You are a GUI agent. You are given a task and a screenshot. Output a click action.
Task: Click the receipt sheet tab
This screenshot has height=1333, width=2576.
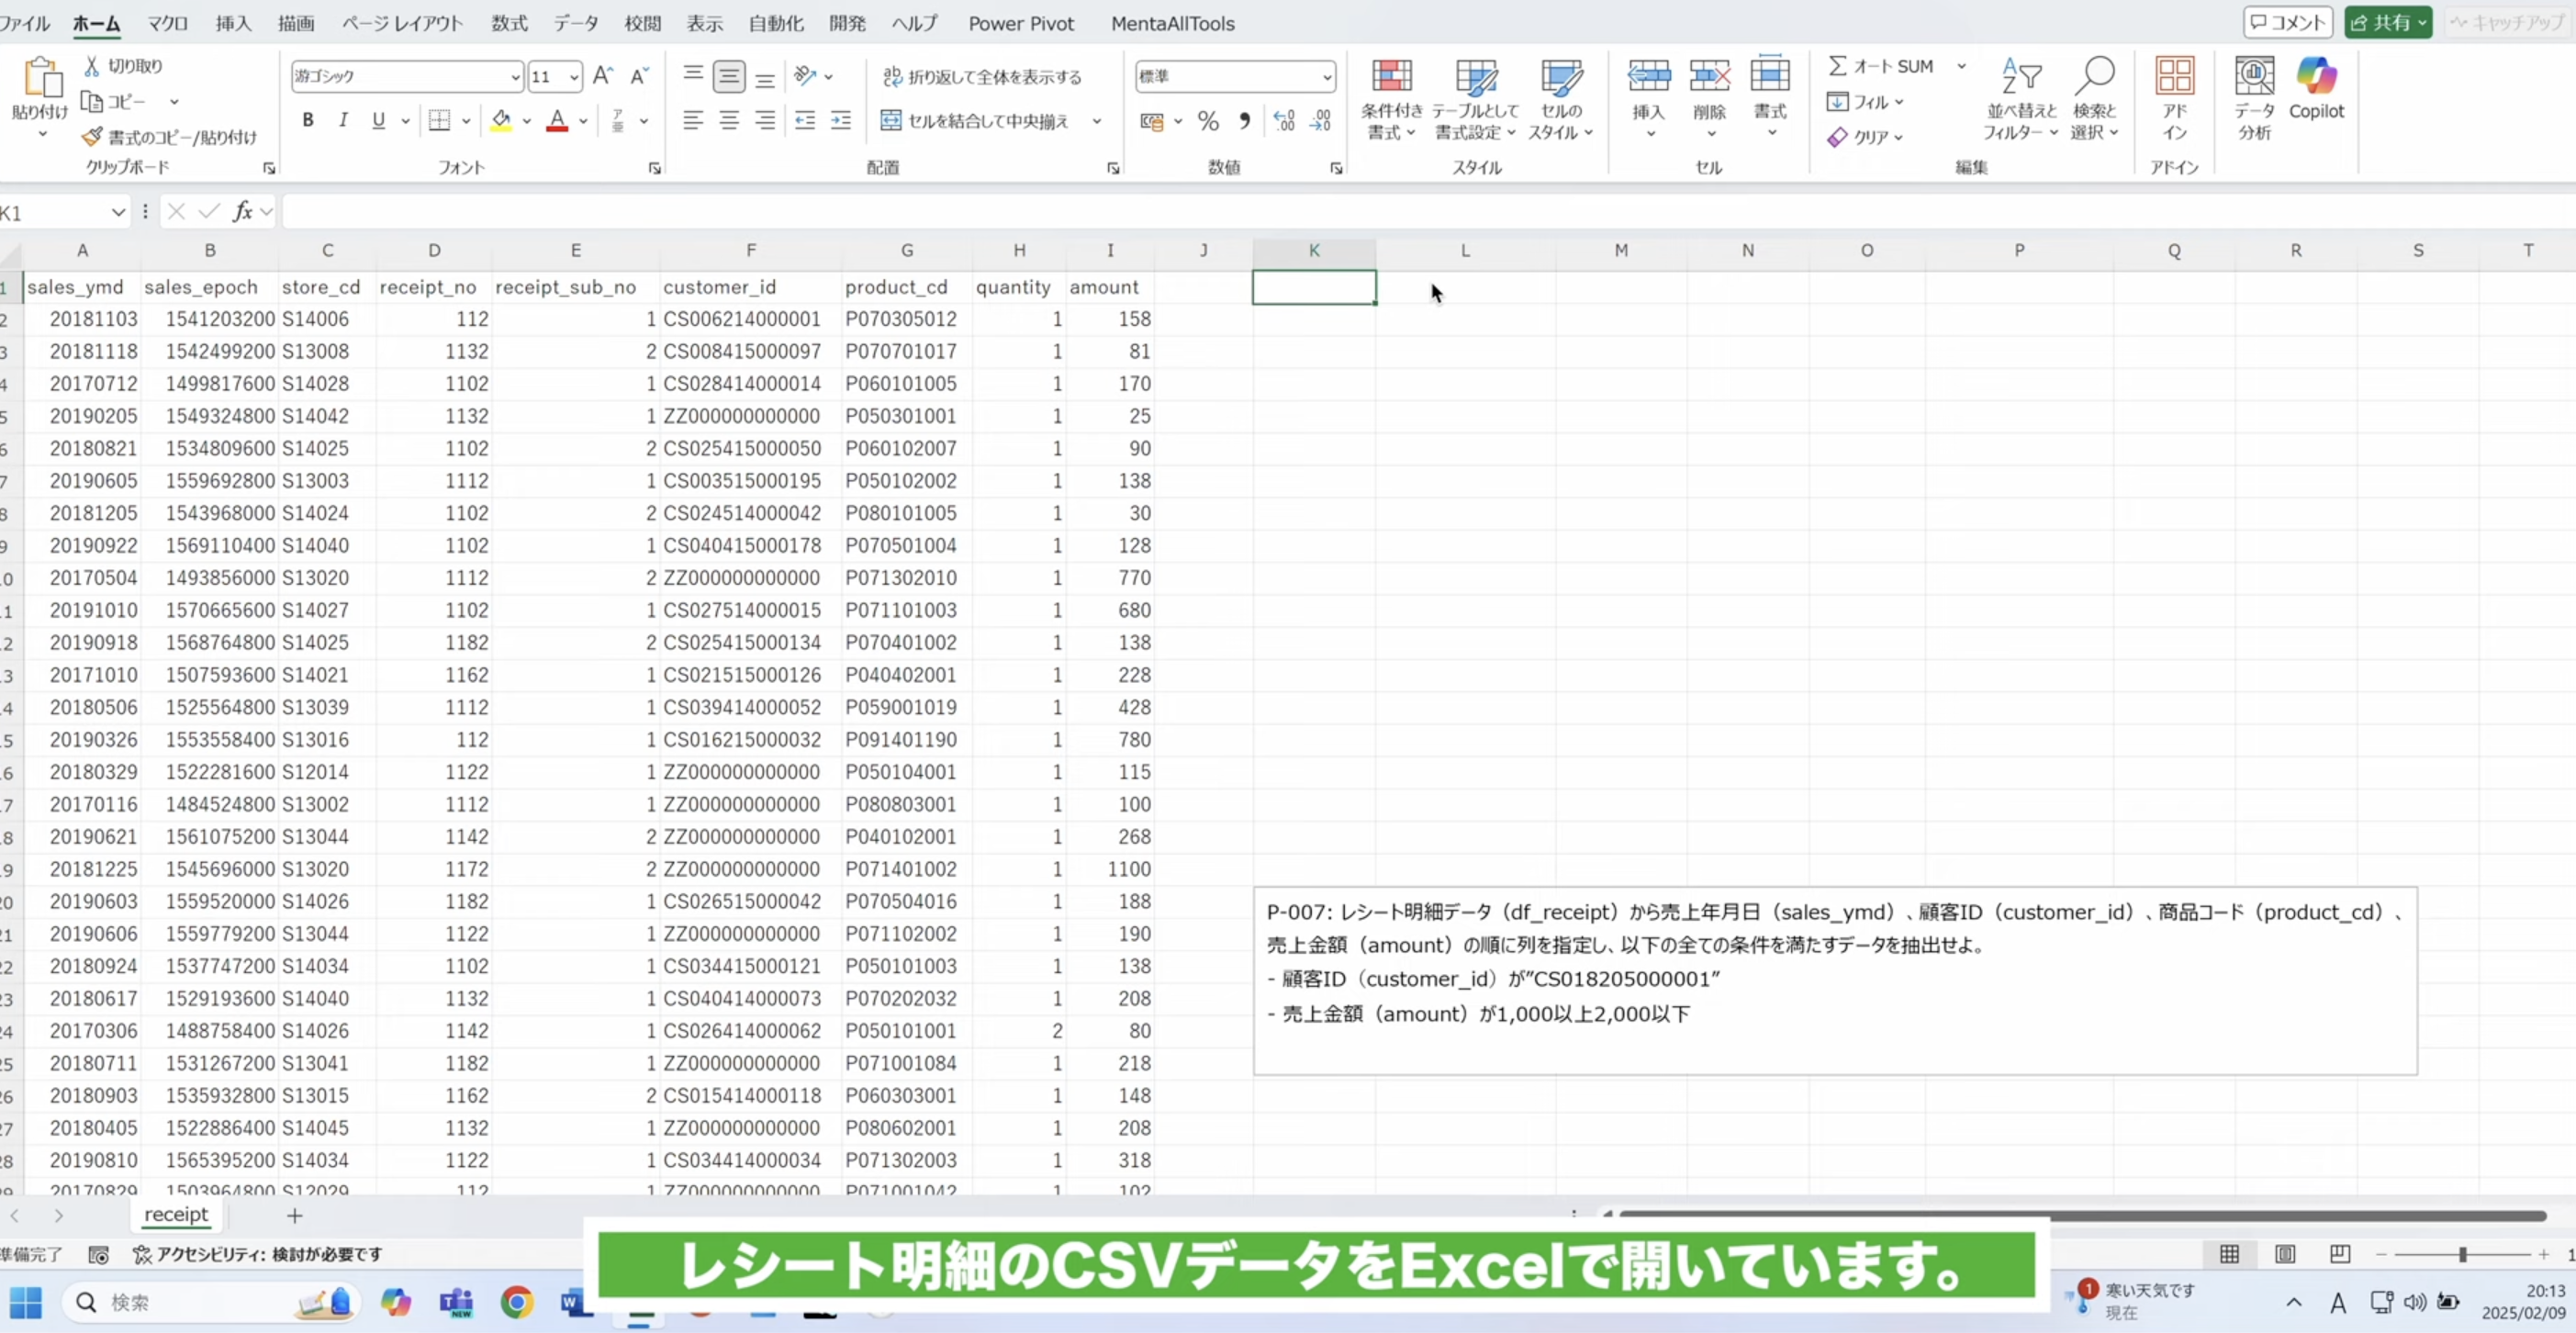pyautogui.click(x=175, y=1214)
